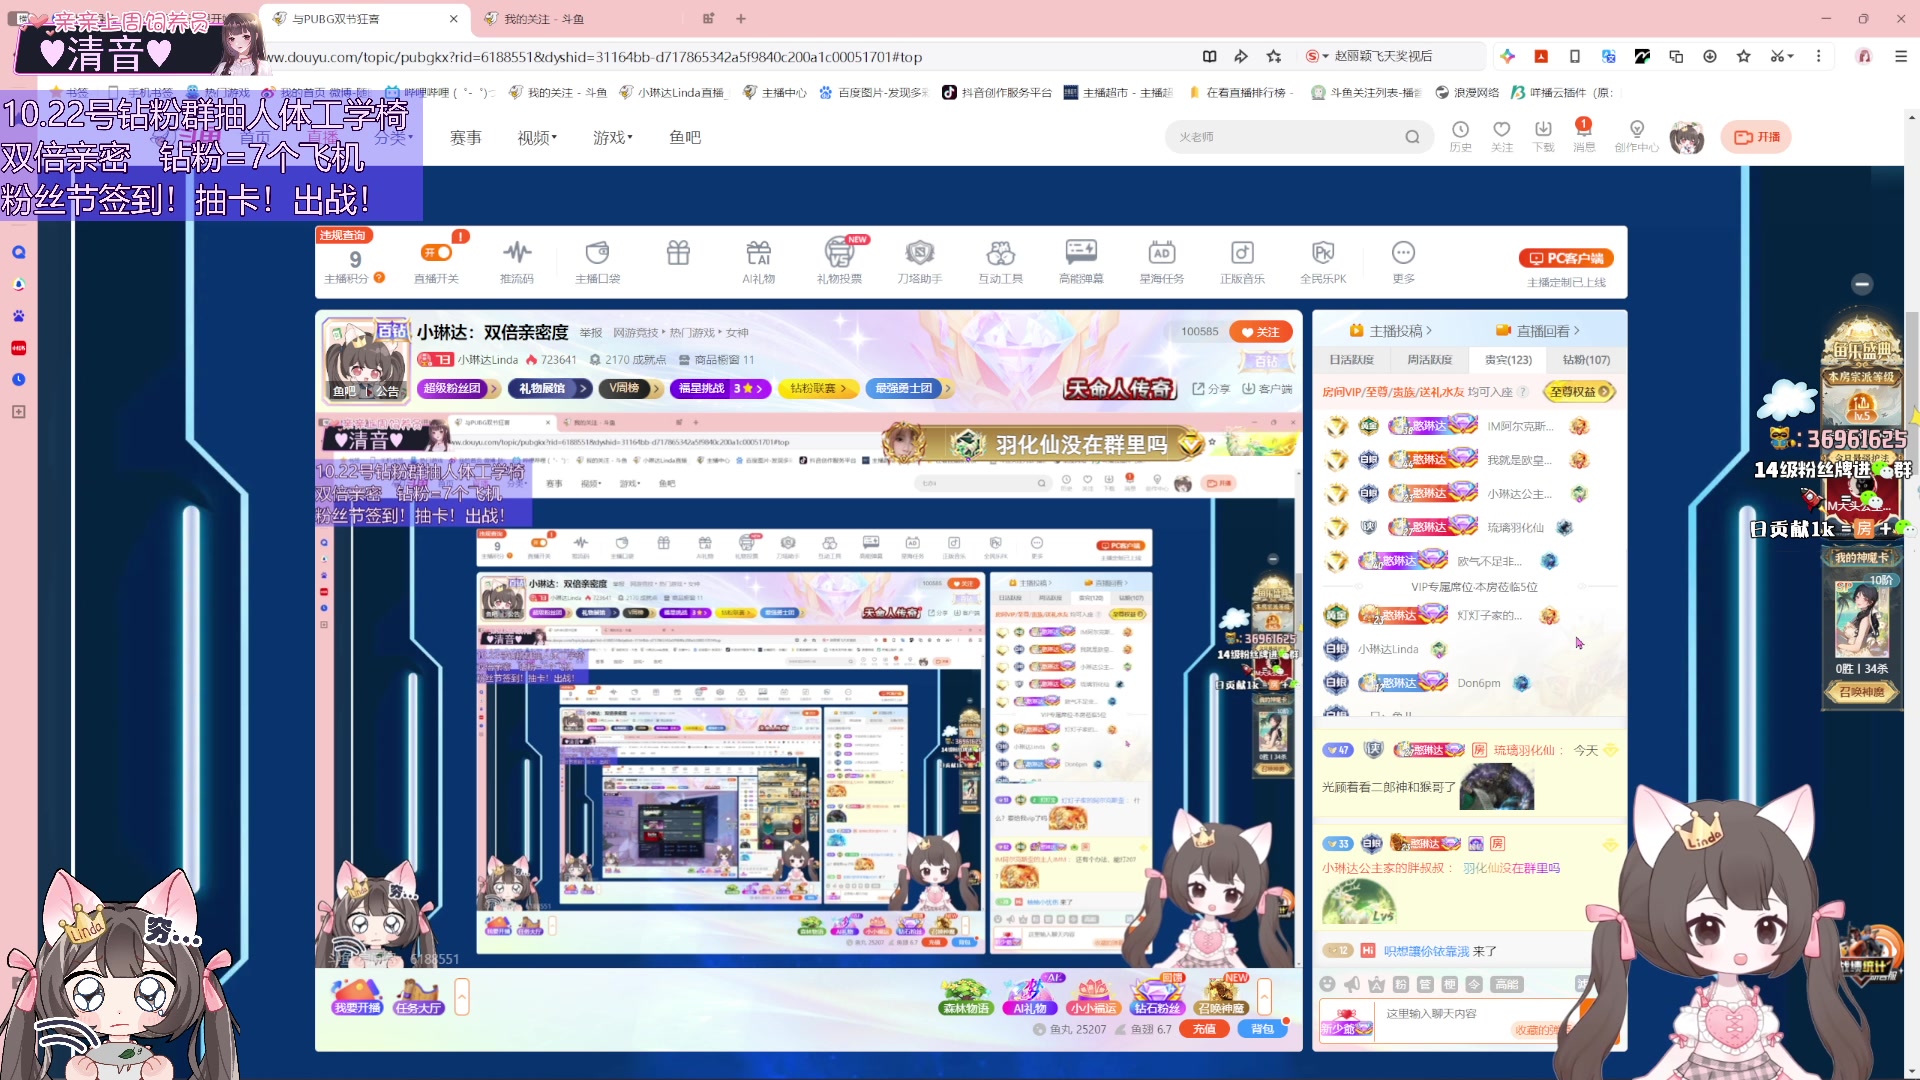Viewport: 1920px width, 1080px height.
Task: Select the 鱼吧 nav item
Action: tap(685, 138)
